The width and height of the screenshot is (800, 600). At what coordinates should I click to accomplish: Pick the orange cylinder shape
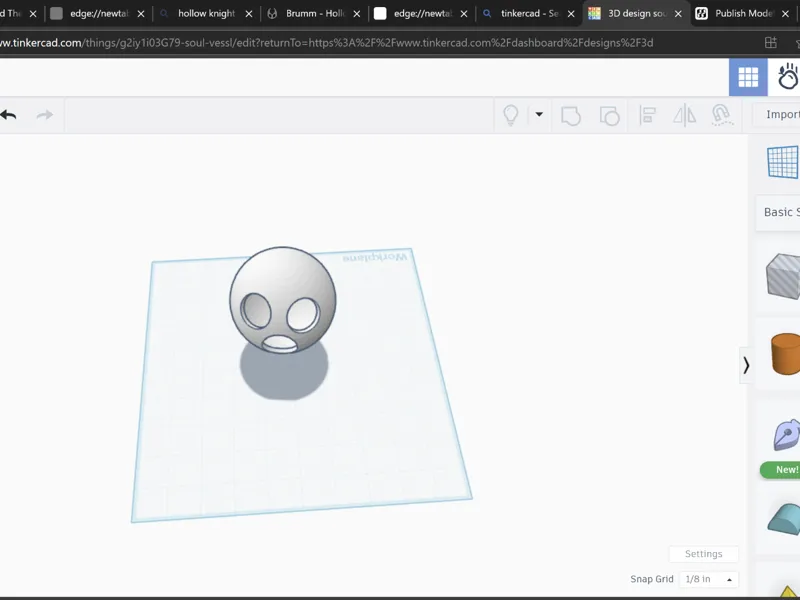point(786,354)
